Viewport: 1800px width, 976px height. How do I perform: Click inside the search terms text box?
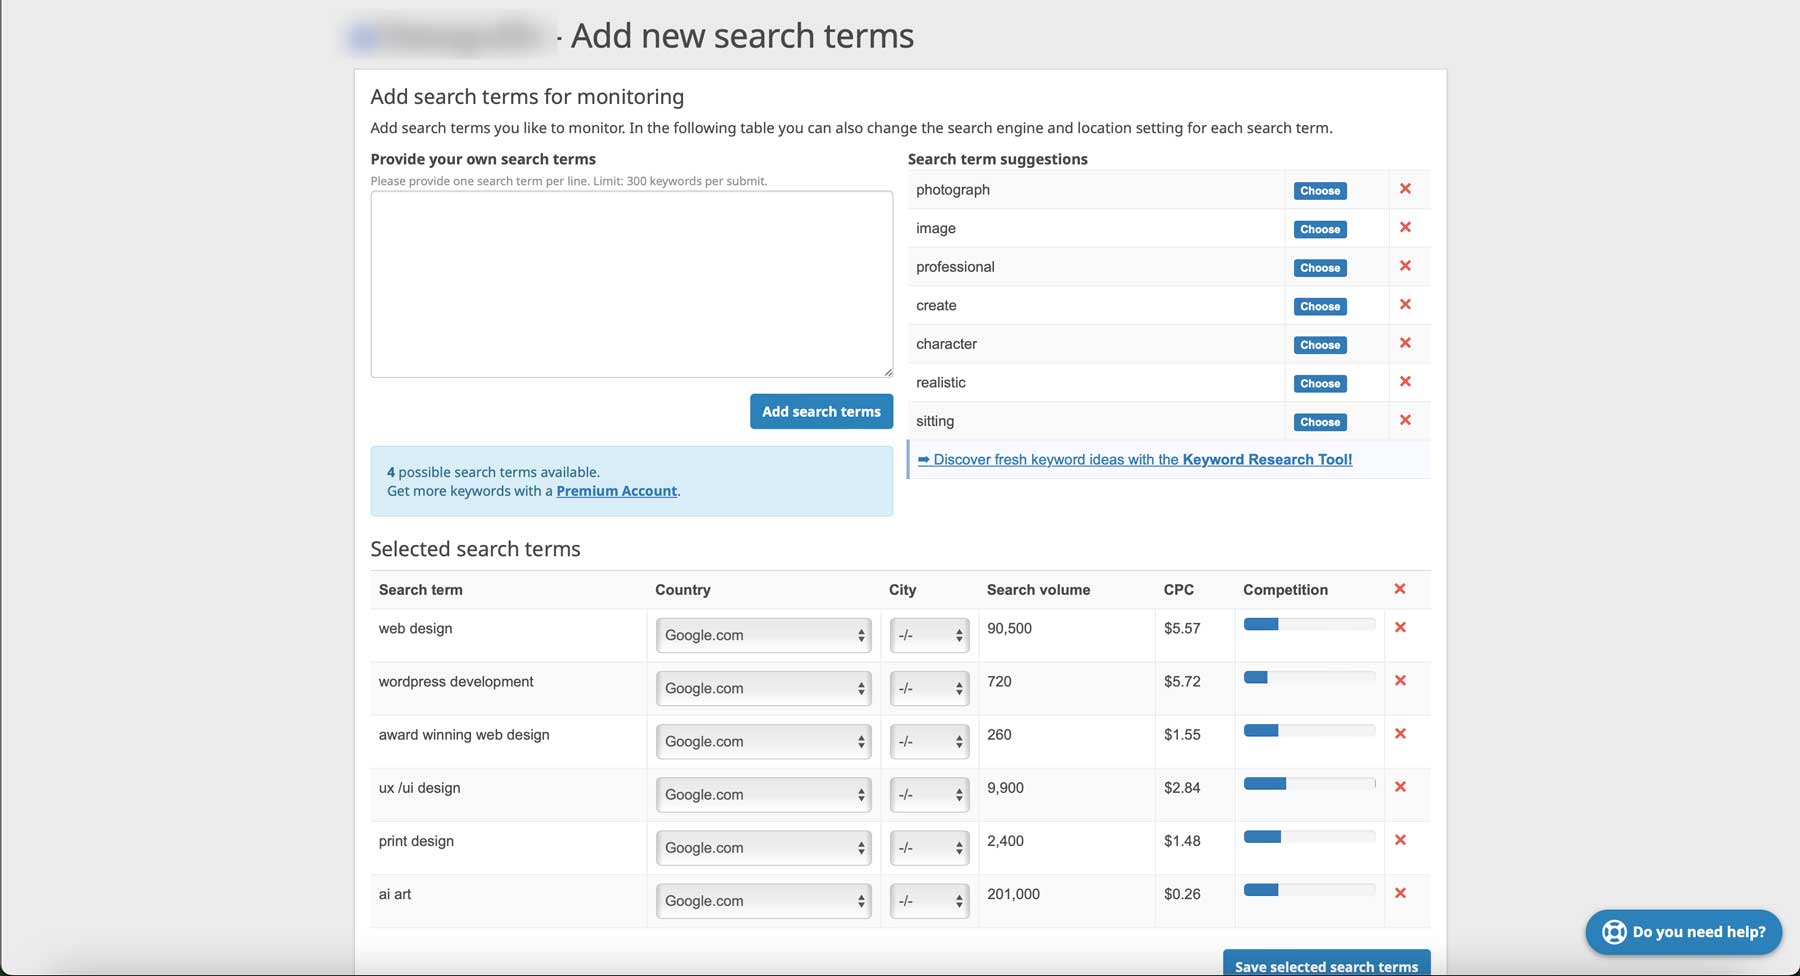coord(630,283)
